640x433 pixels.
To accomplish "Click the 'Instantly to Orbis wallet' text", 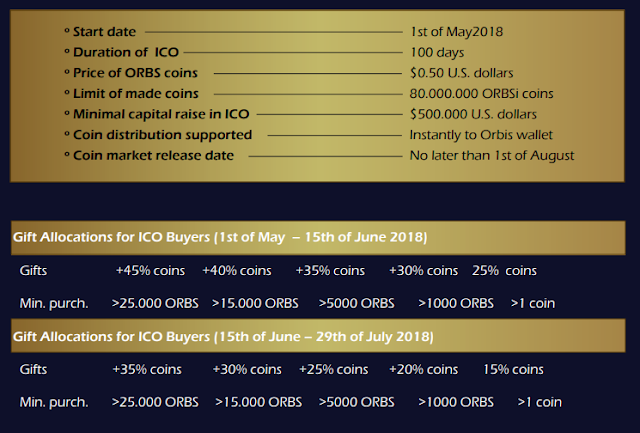I will (x=481, y=135).
